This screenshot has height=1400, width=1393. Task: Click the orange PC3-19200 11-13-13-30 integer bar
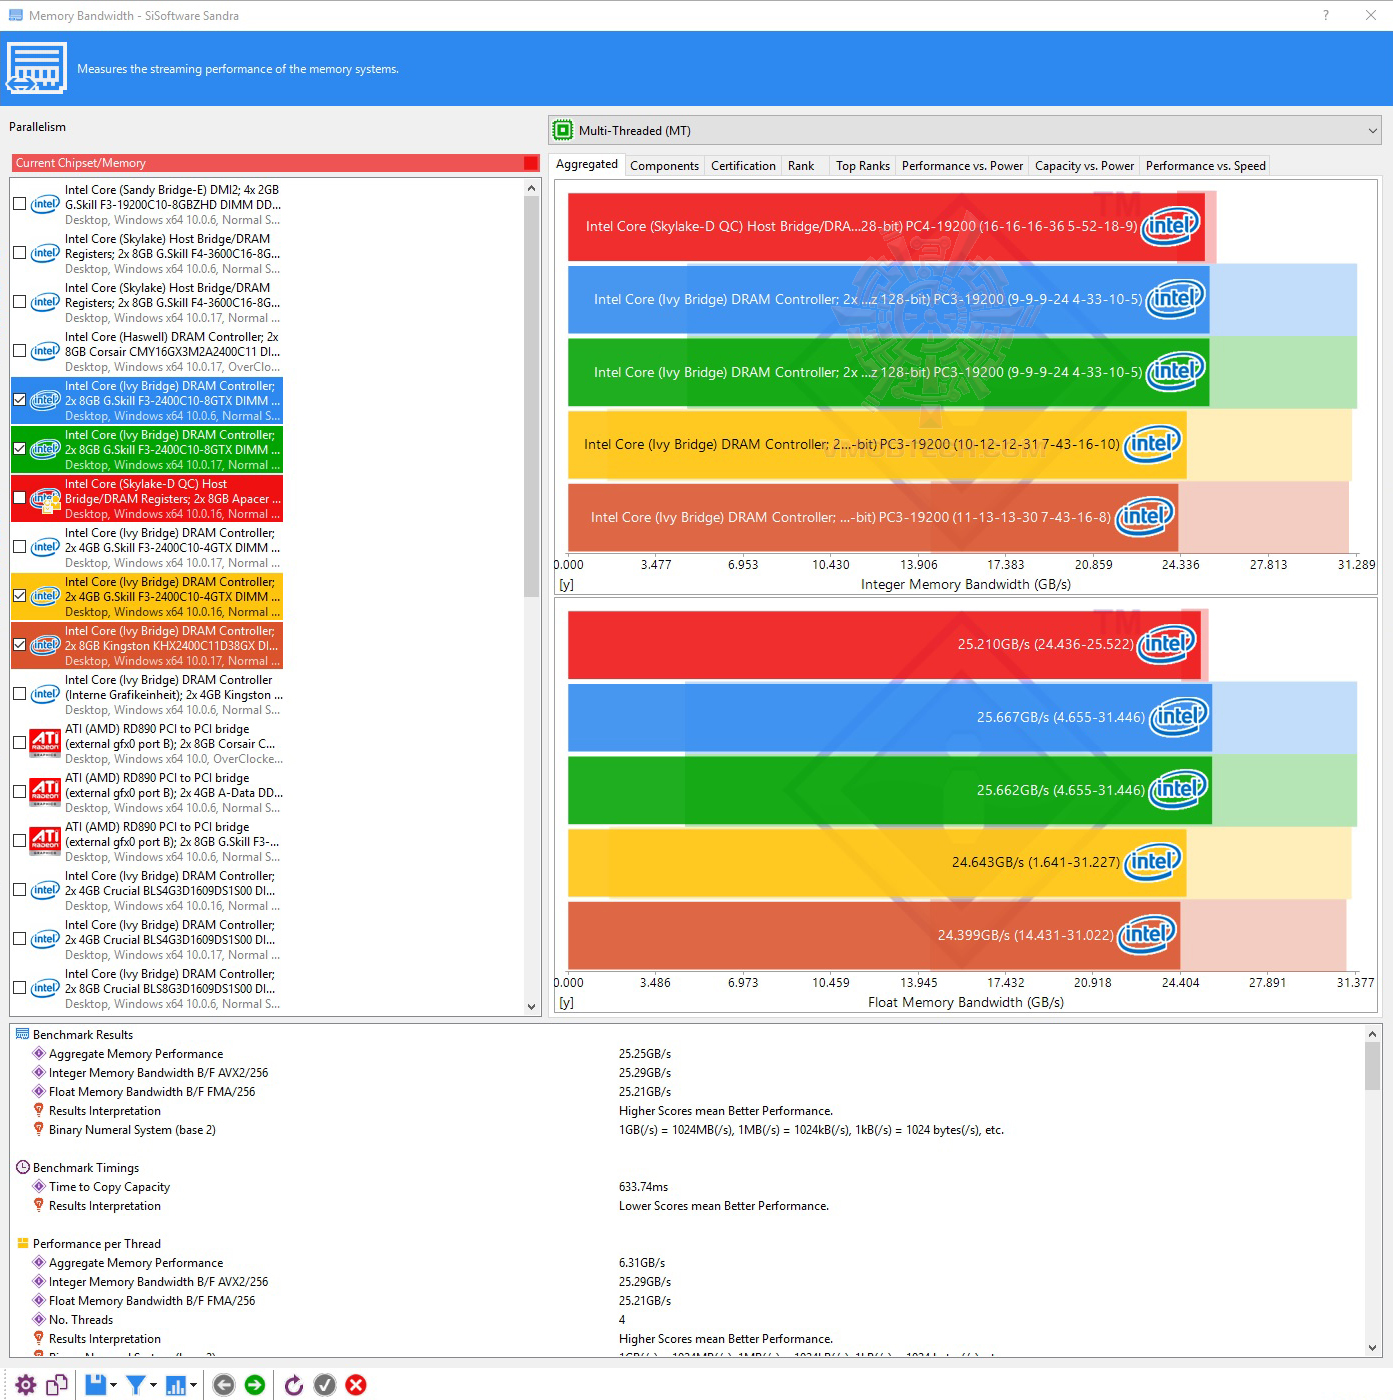[873, 517]
